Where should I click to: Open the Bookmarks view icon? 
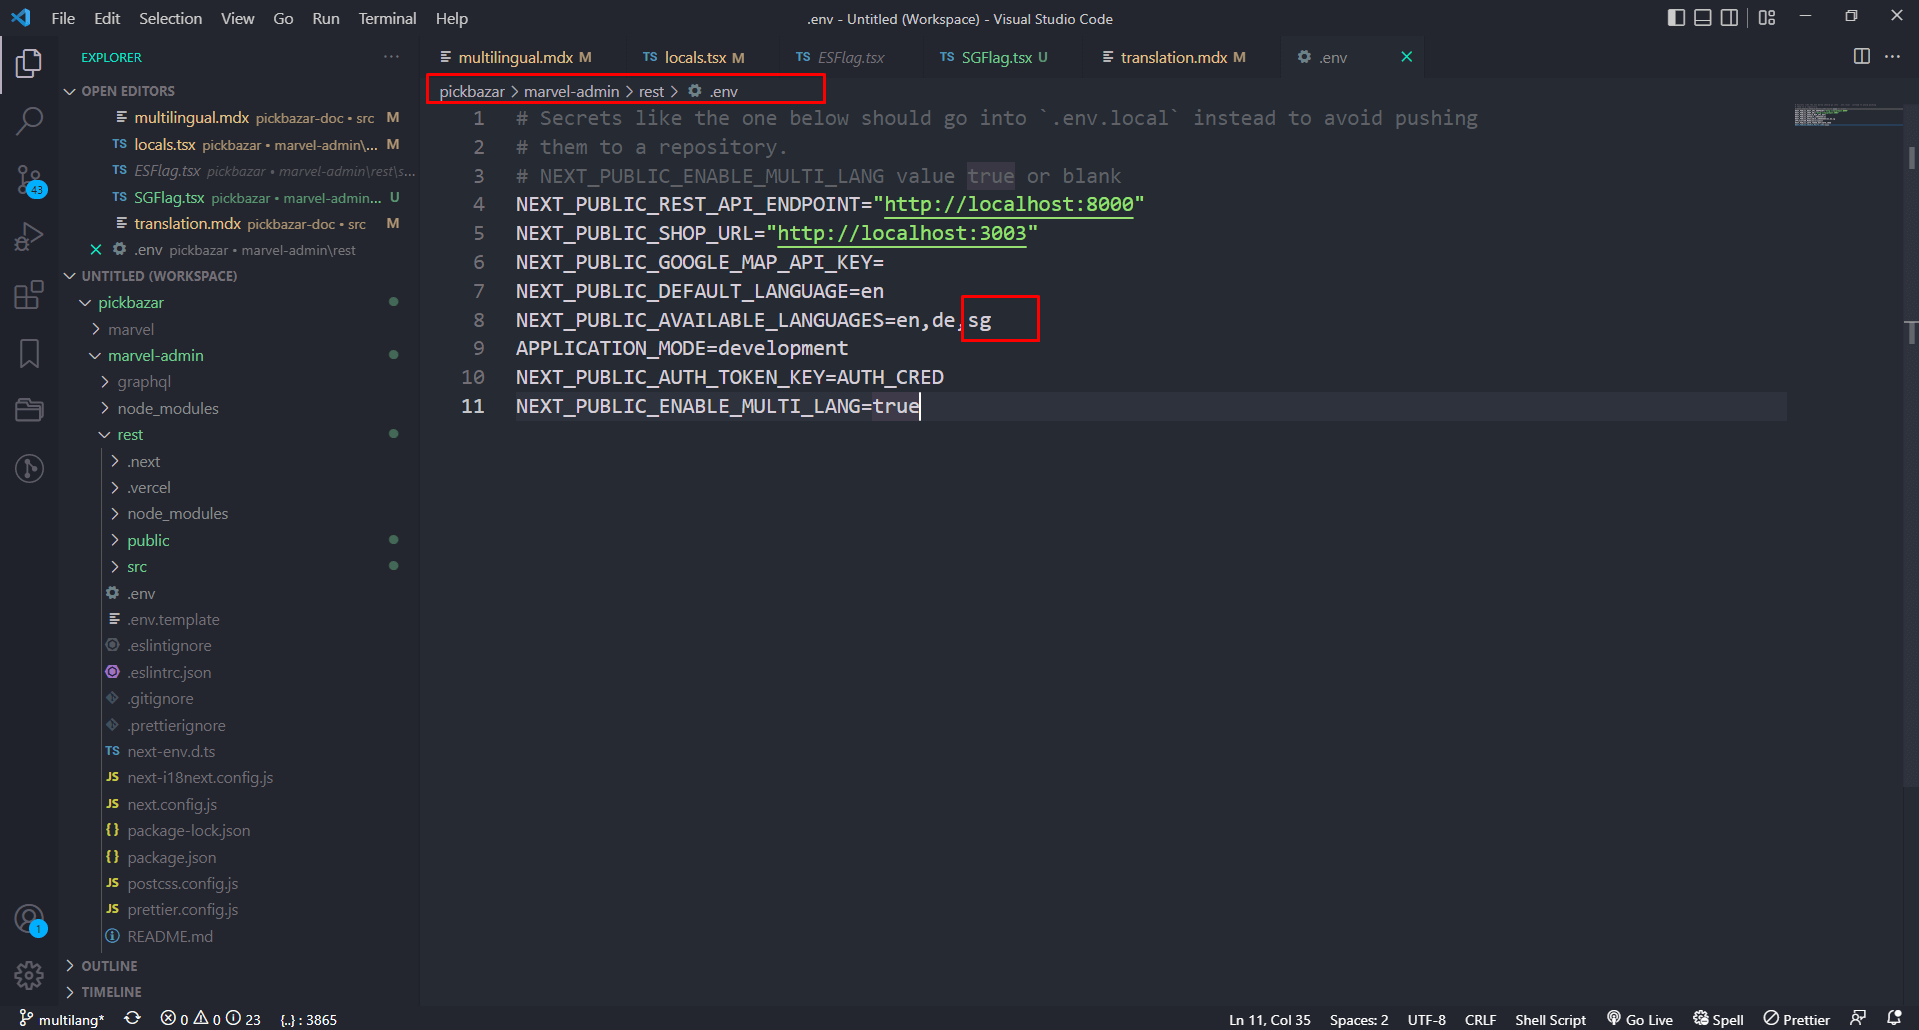(29, 353)
